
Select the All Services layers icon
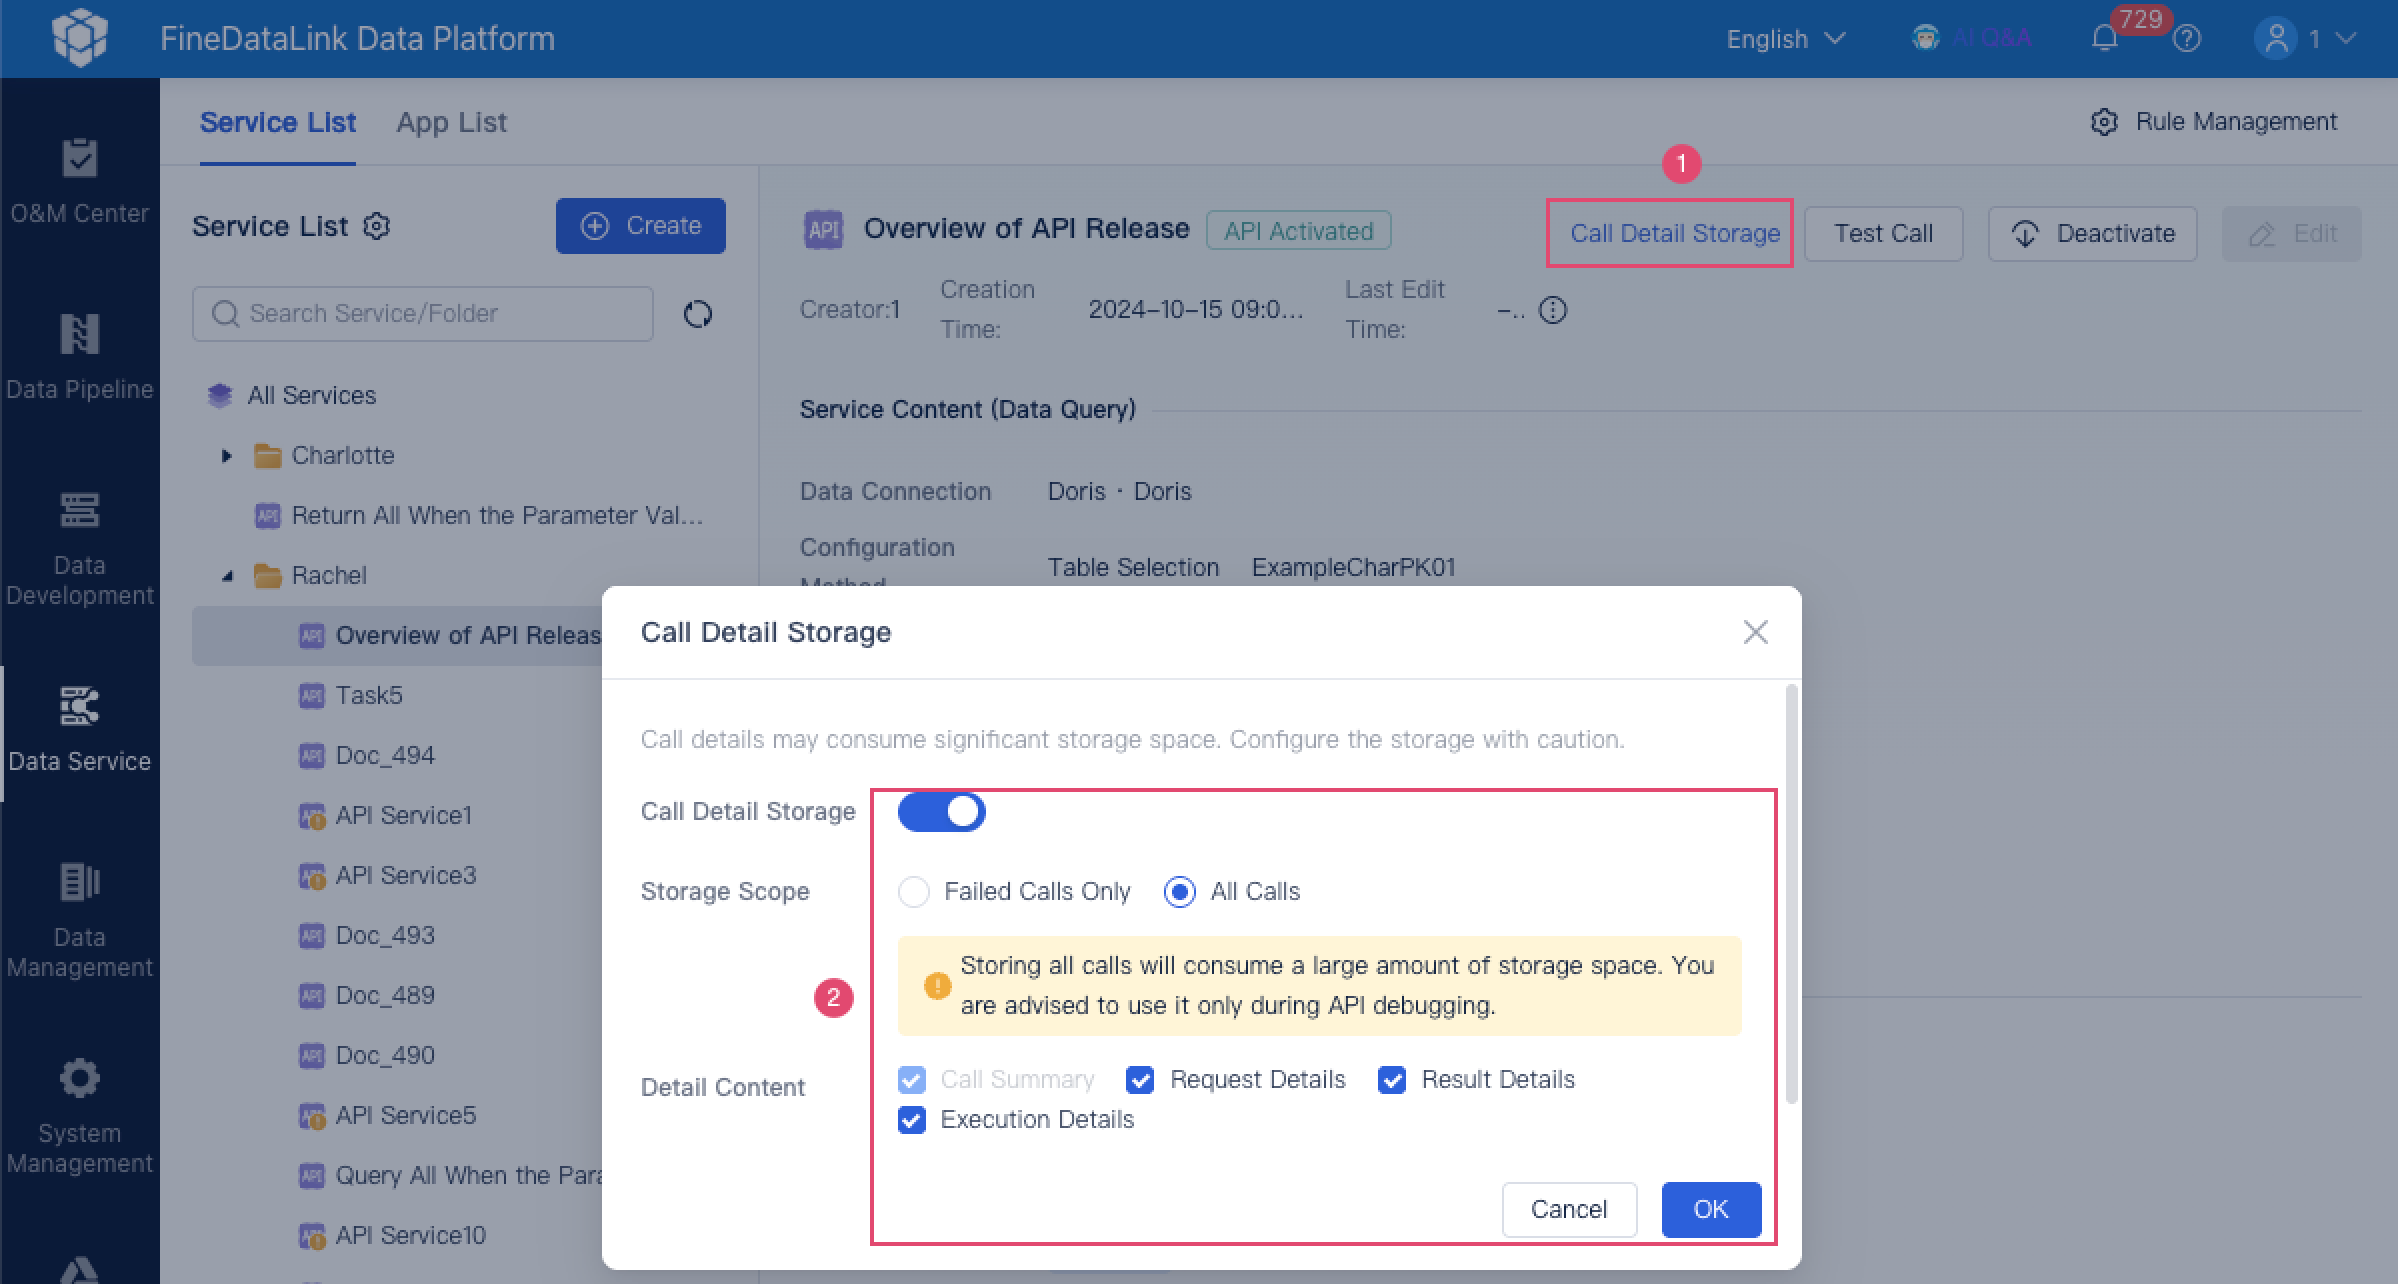(x=219, y=395)
